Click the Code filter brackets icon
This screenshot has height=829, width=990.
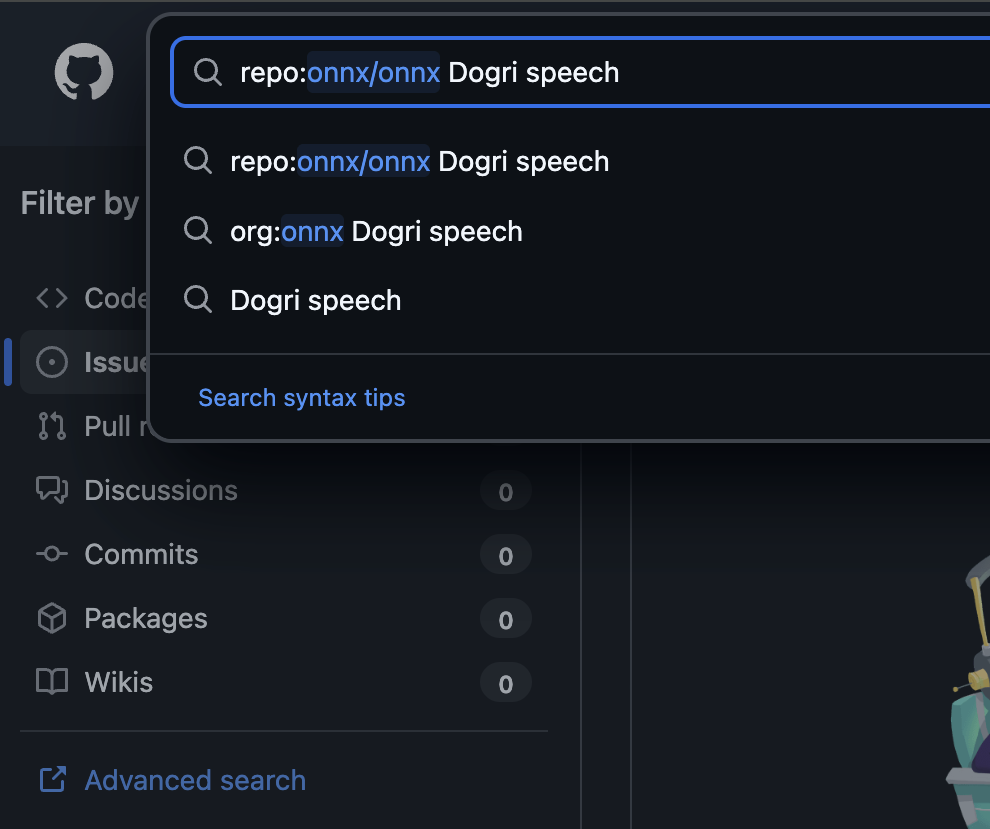52,298
